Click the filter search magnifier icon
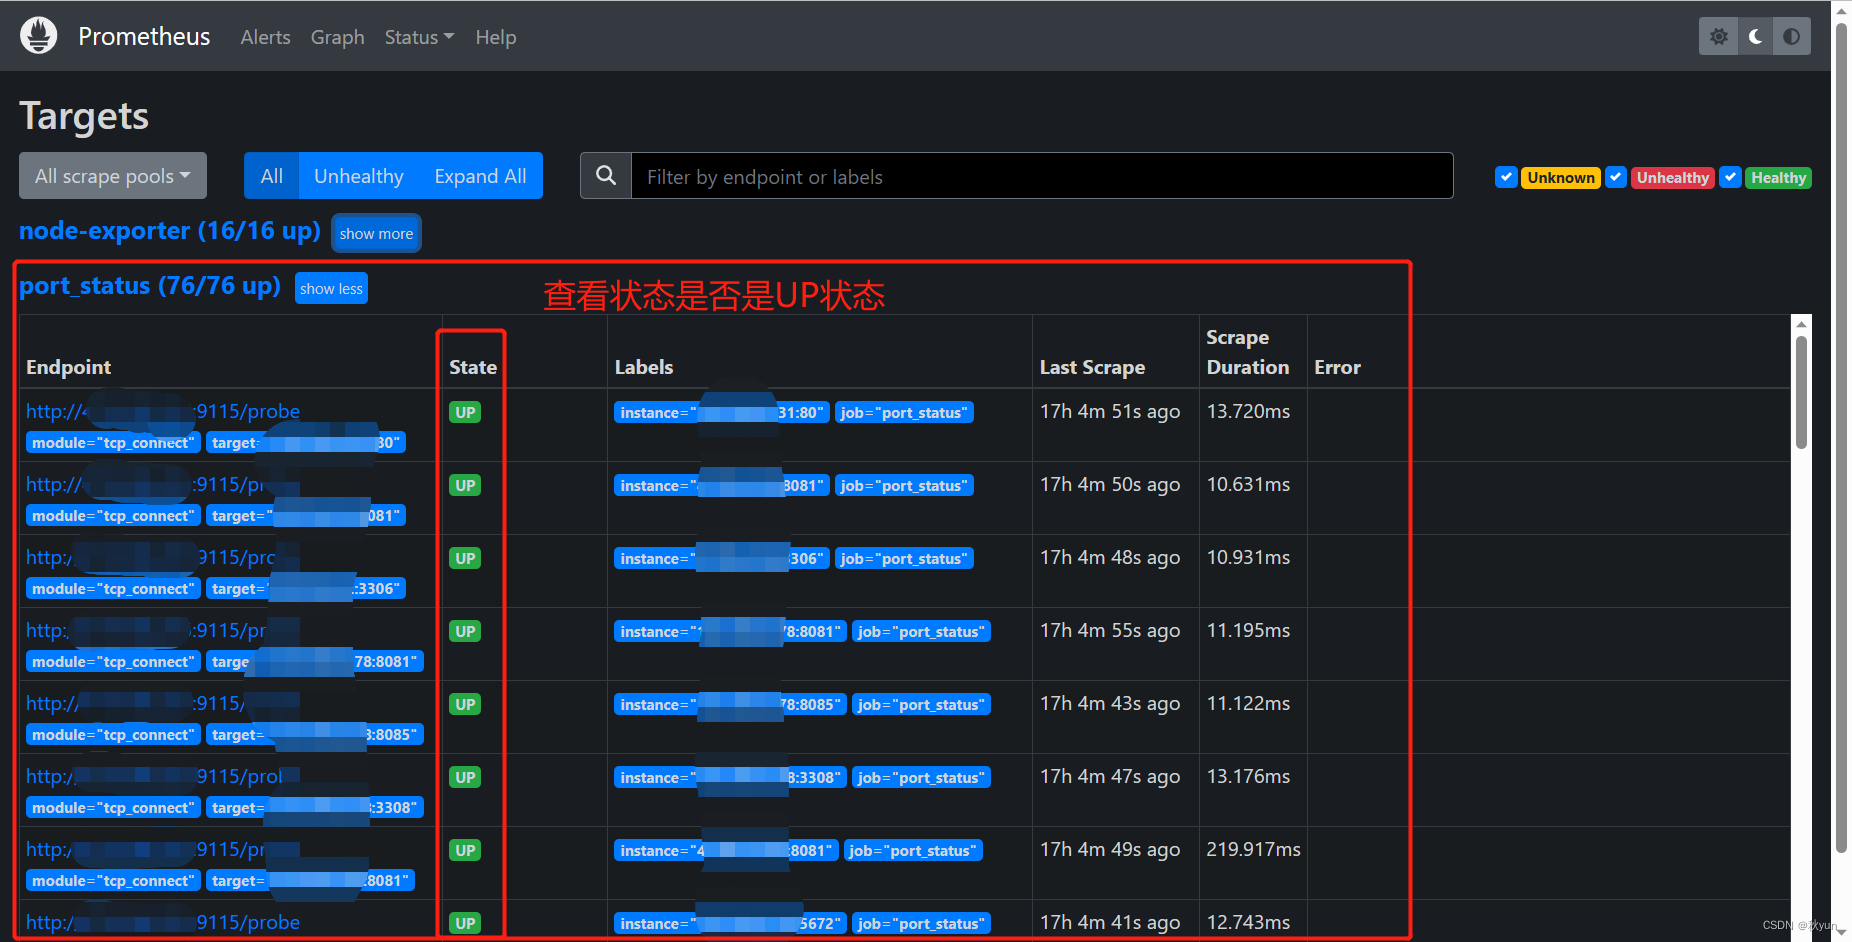Viewport: 1852px width, 942px height. pos(606,176)
